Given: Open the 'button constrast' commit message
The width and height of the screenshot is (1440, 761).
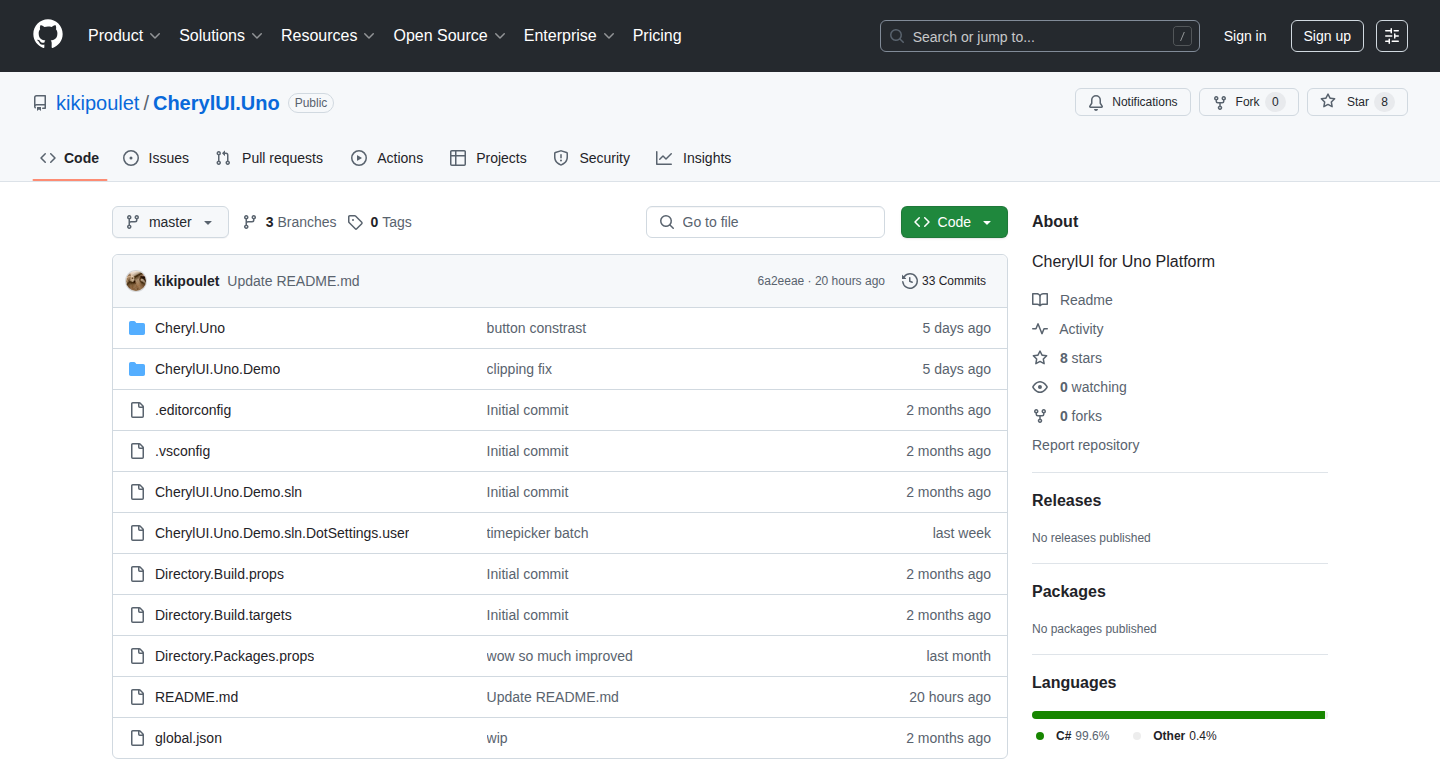Looking at the screenshot, I should (x=536, y=328).
